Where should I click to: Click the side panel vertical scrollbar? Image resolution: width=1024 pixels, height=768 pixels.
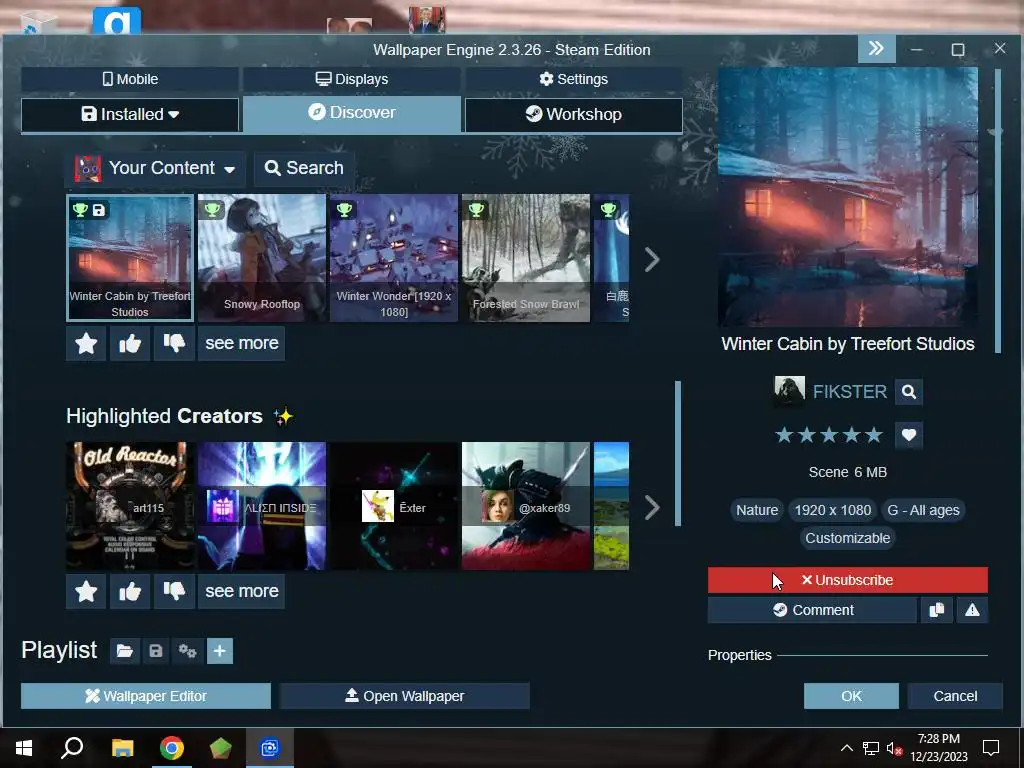tap(997, 211)
